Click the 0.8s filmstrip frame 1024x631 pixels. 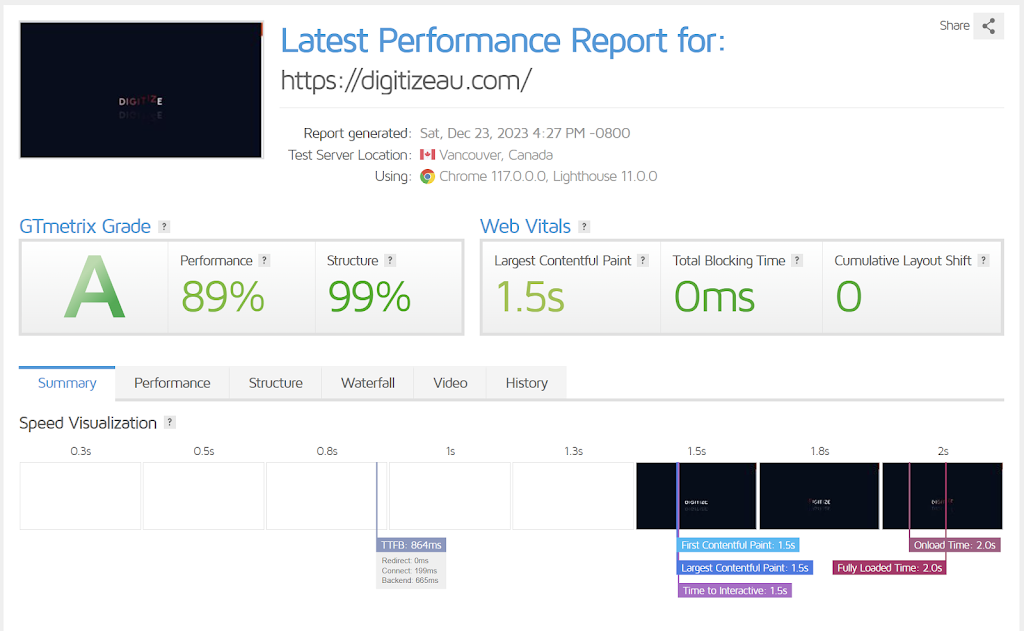tap(327, 496)
